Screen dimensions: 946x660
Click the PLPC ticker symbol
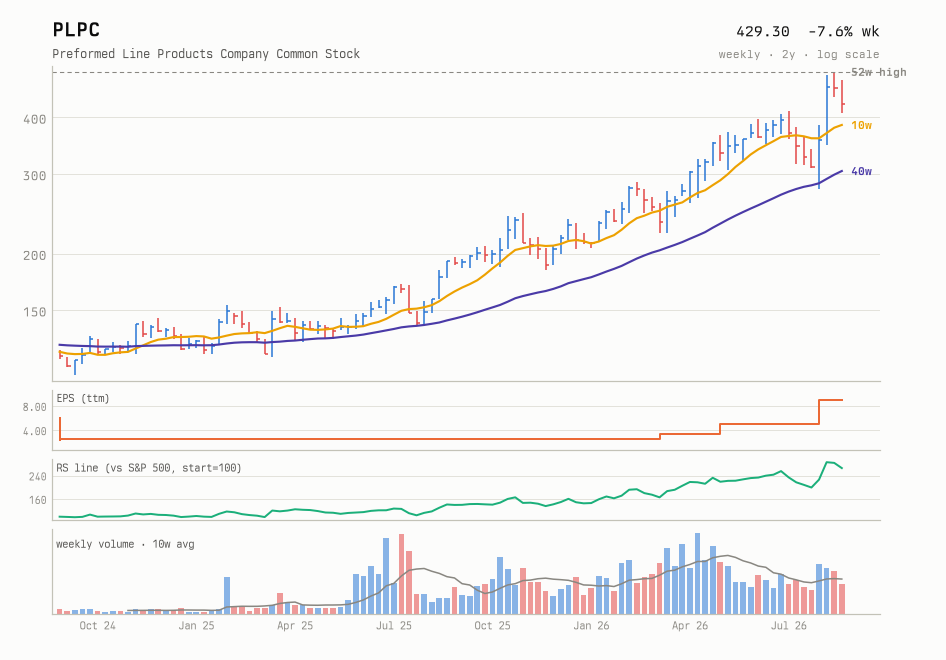76,30
